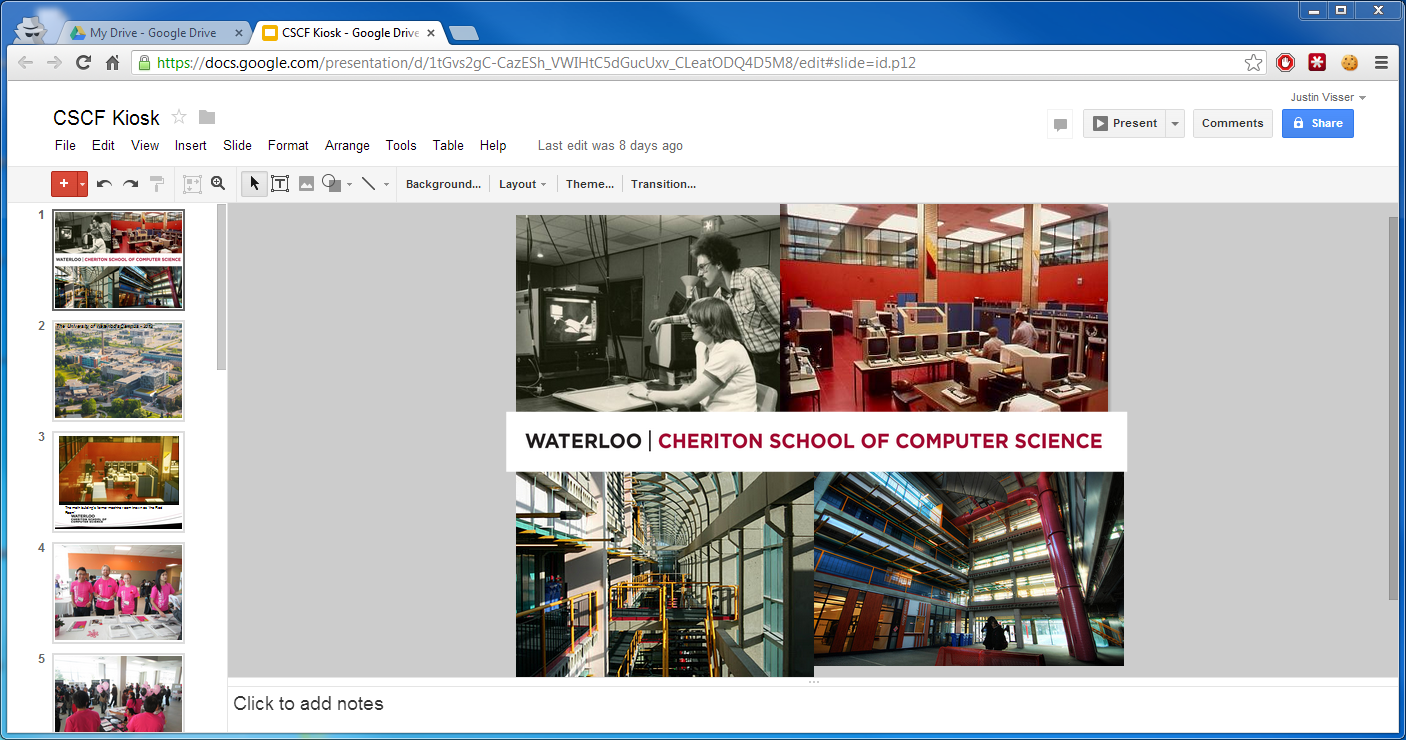Open a new browser tab

[464, 34]
